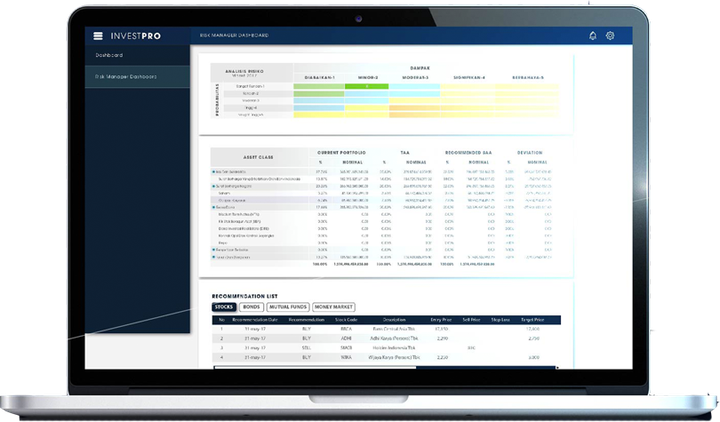
Task: Select the dark green Minor-2 risk cell
Action: (x=366, y=86)
